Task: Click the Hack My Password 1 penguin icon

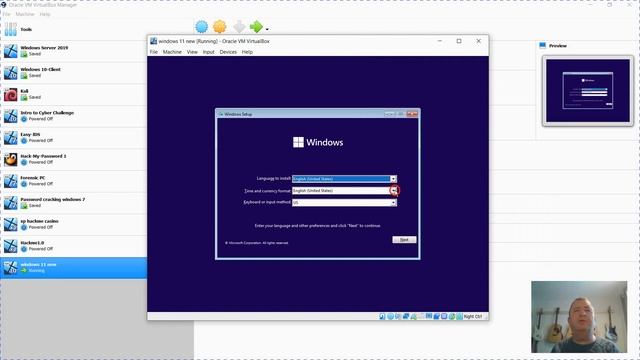Action: (11, 159)
